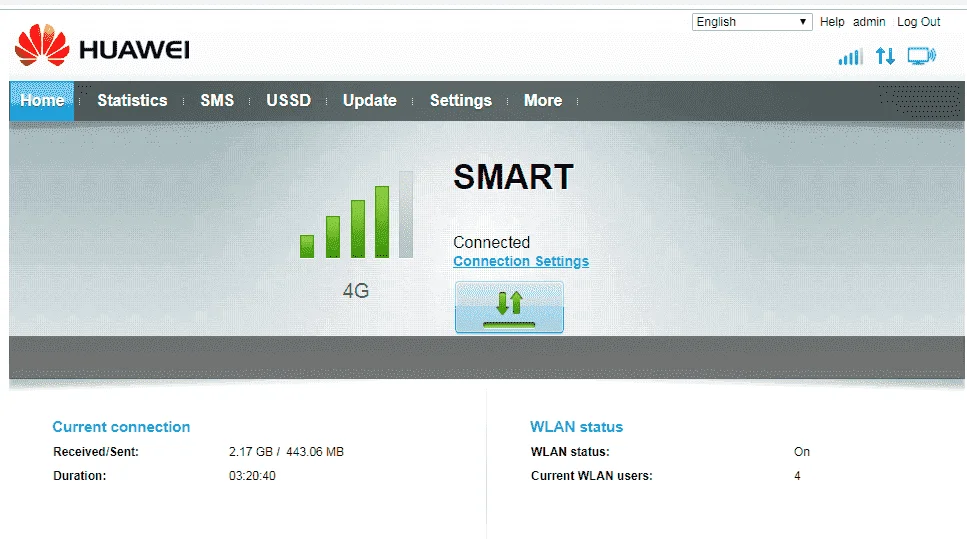Click the WLAN status heading

click(x=577, y=427)
